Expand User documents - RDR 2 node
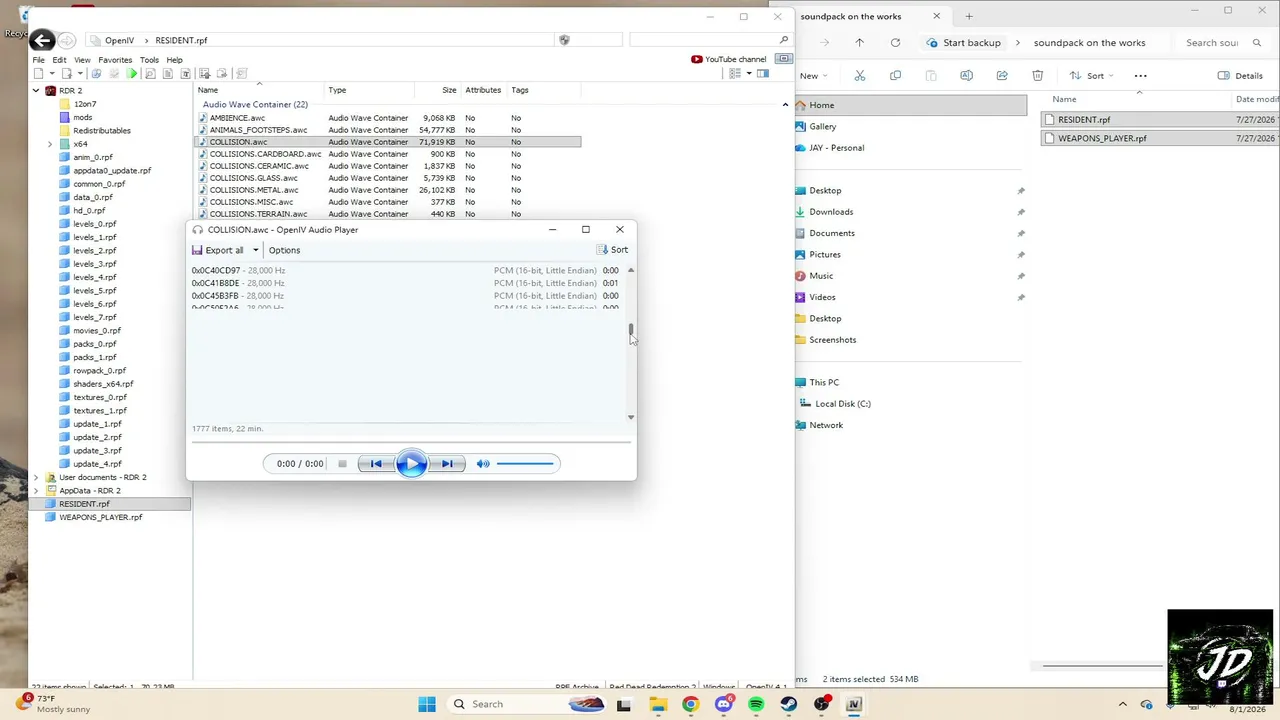 point(36,477)
